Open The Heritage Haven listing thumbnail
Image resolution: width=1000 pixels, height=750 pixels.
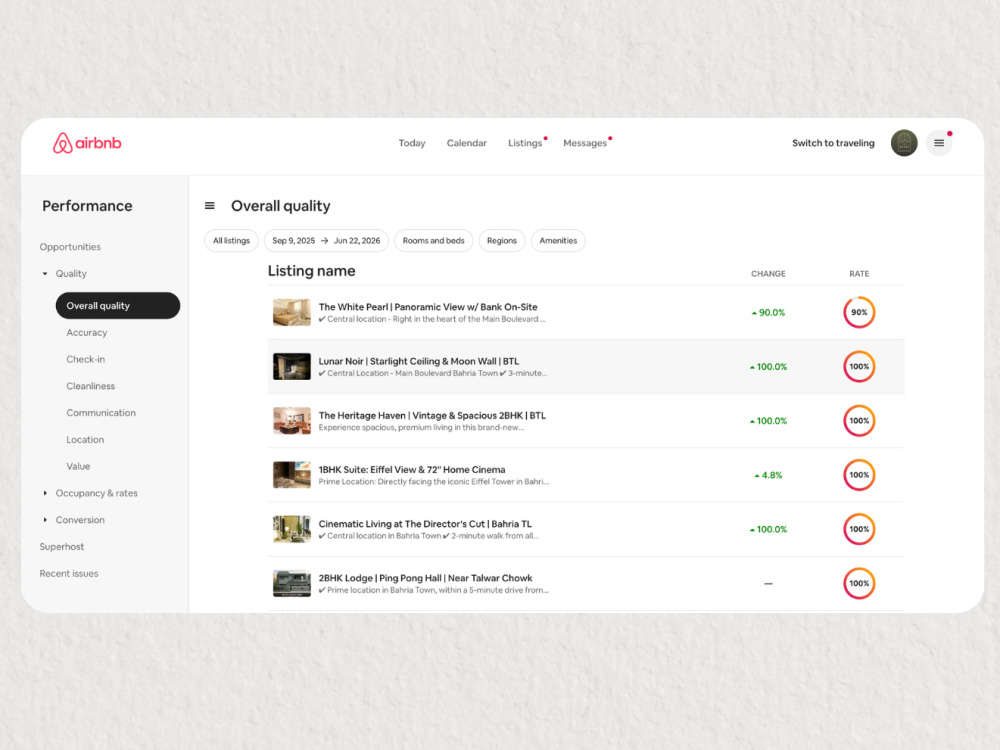[291, 421]
